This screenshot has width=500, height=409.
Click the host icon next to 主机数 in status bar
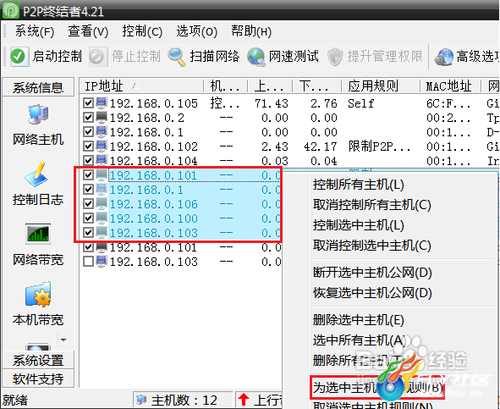[142, 399]
